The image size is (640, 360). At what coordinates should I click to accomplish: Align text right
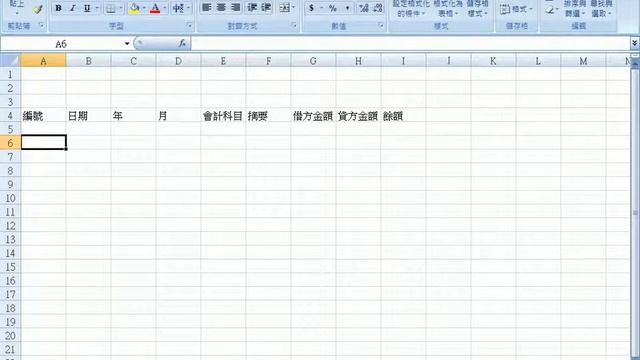point(236,8)
